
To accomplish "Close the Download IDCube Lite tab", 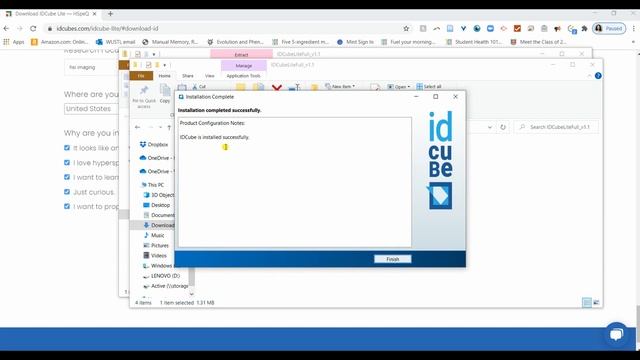I will click(x=95, y=13).
